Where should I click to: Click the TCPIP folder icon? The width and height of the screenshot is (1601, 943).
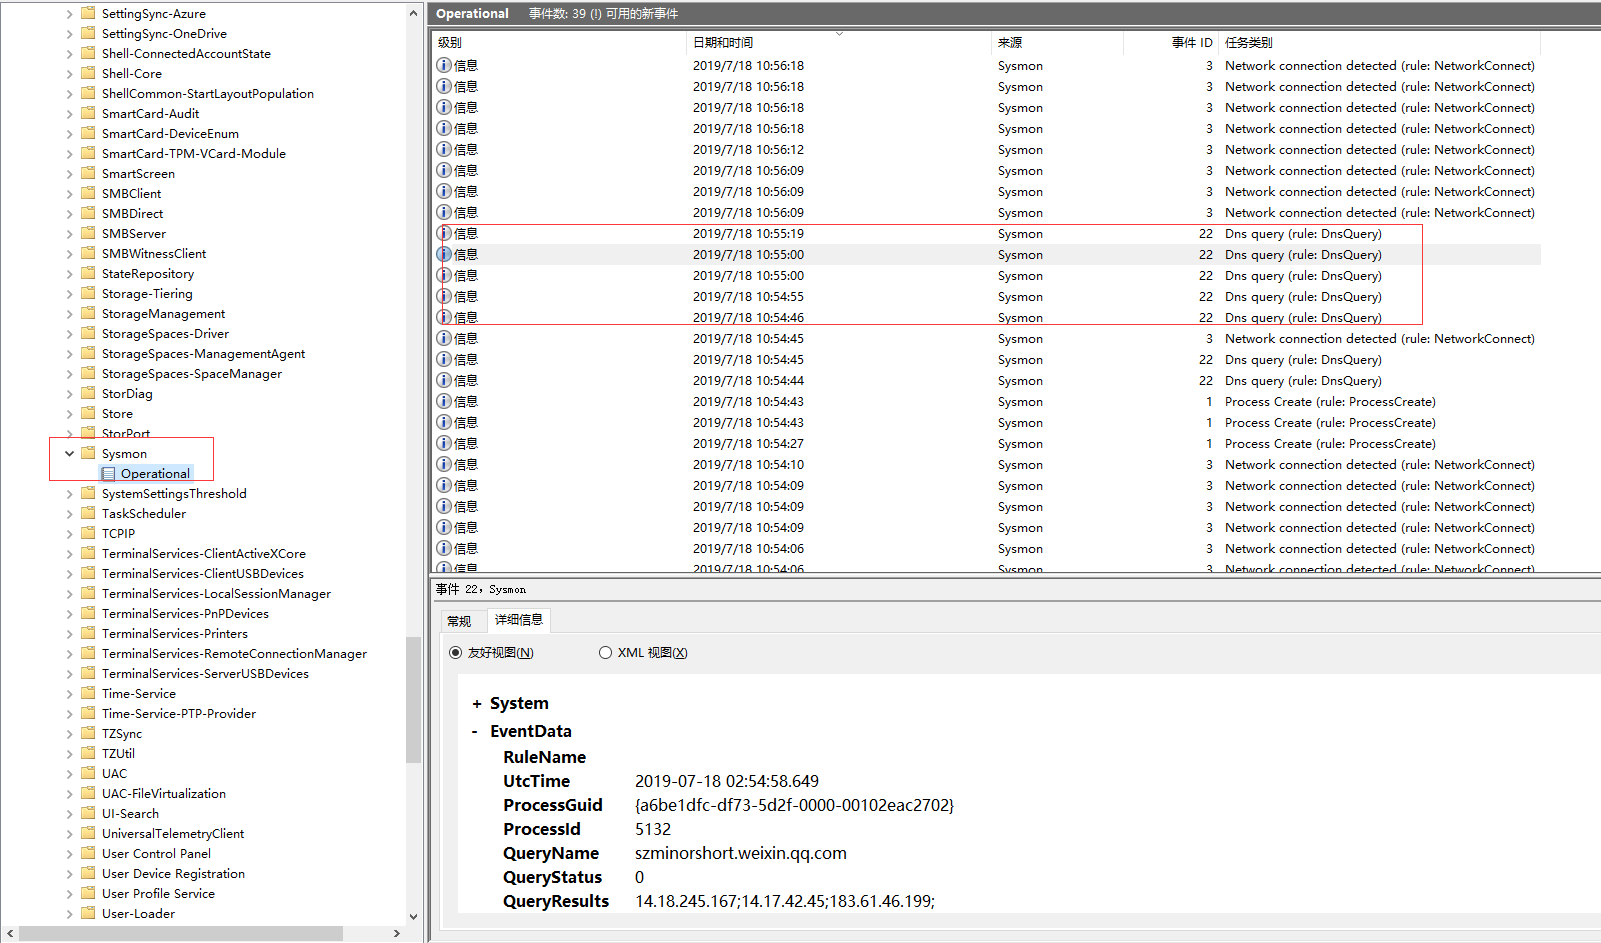[88, 533]
